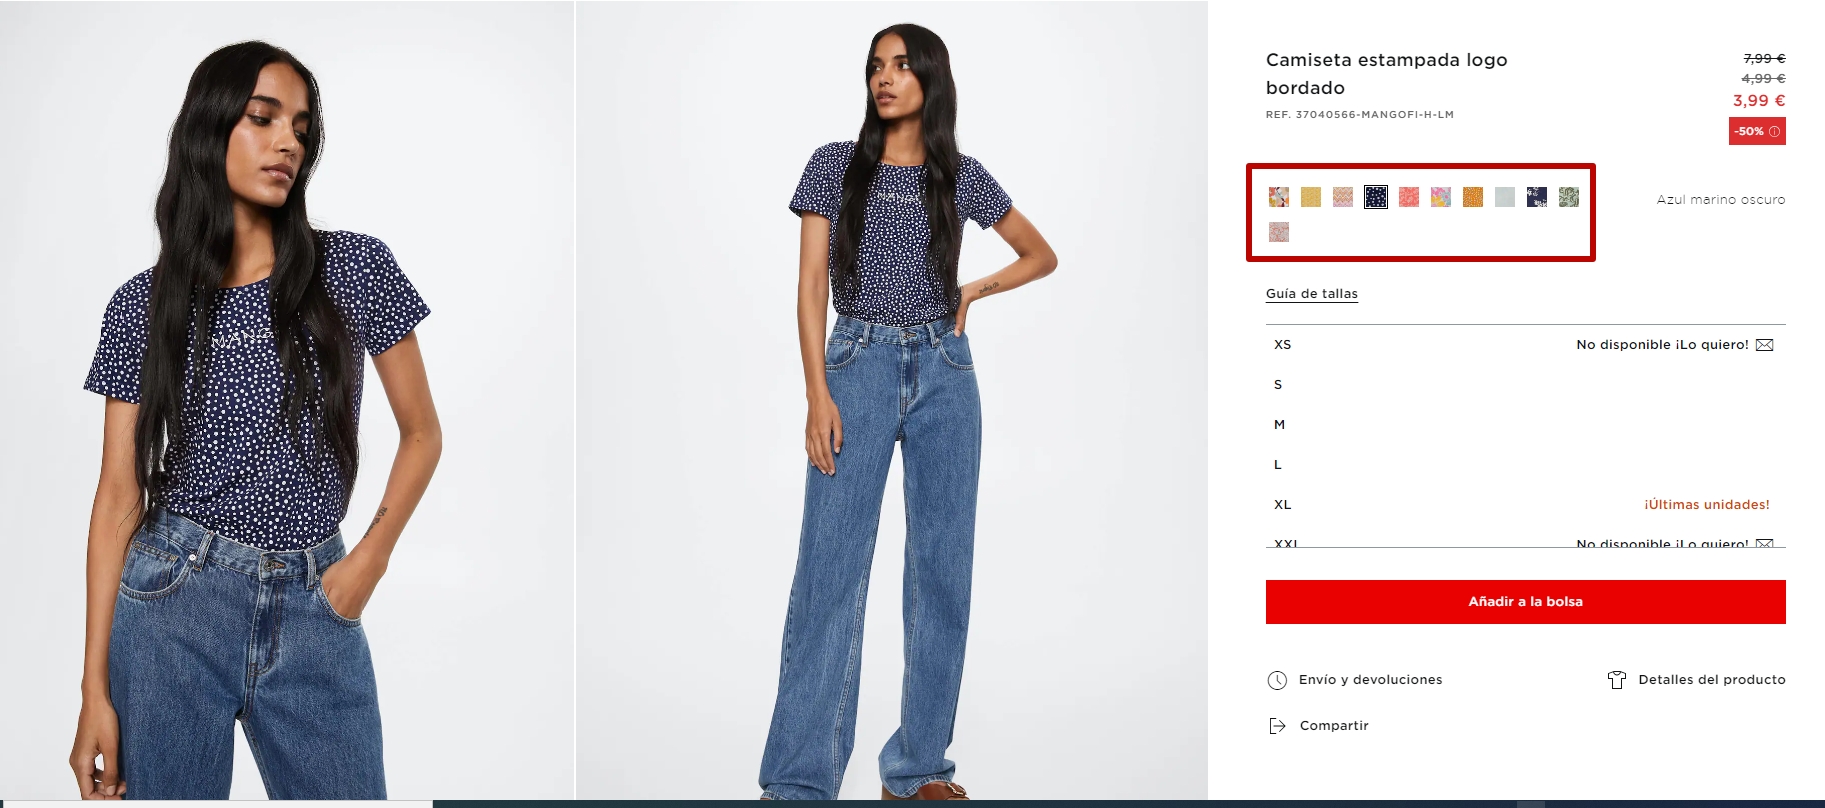Choose the orange dotted swatch

click(1473, 197)
